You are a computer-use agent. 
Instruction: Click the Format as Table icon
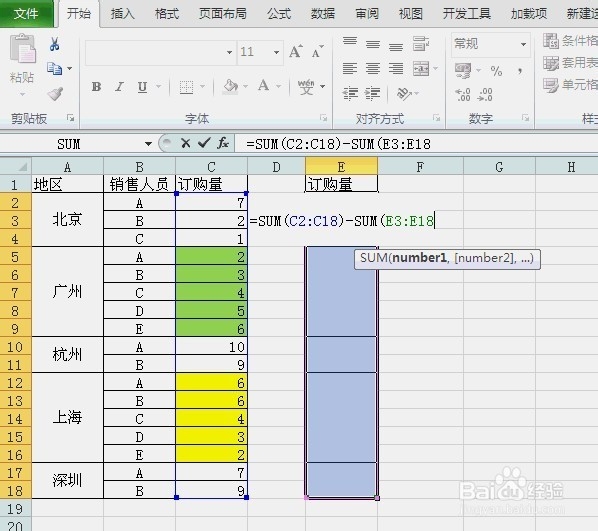(551, 63)
